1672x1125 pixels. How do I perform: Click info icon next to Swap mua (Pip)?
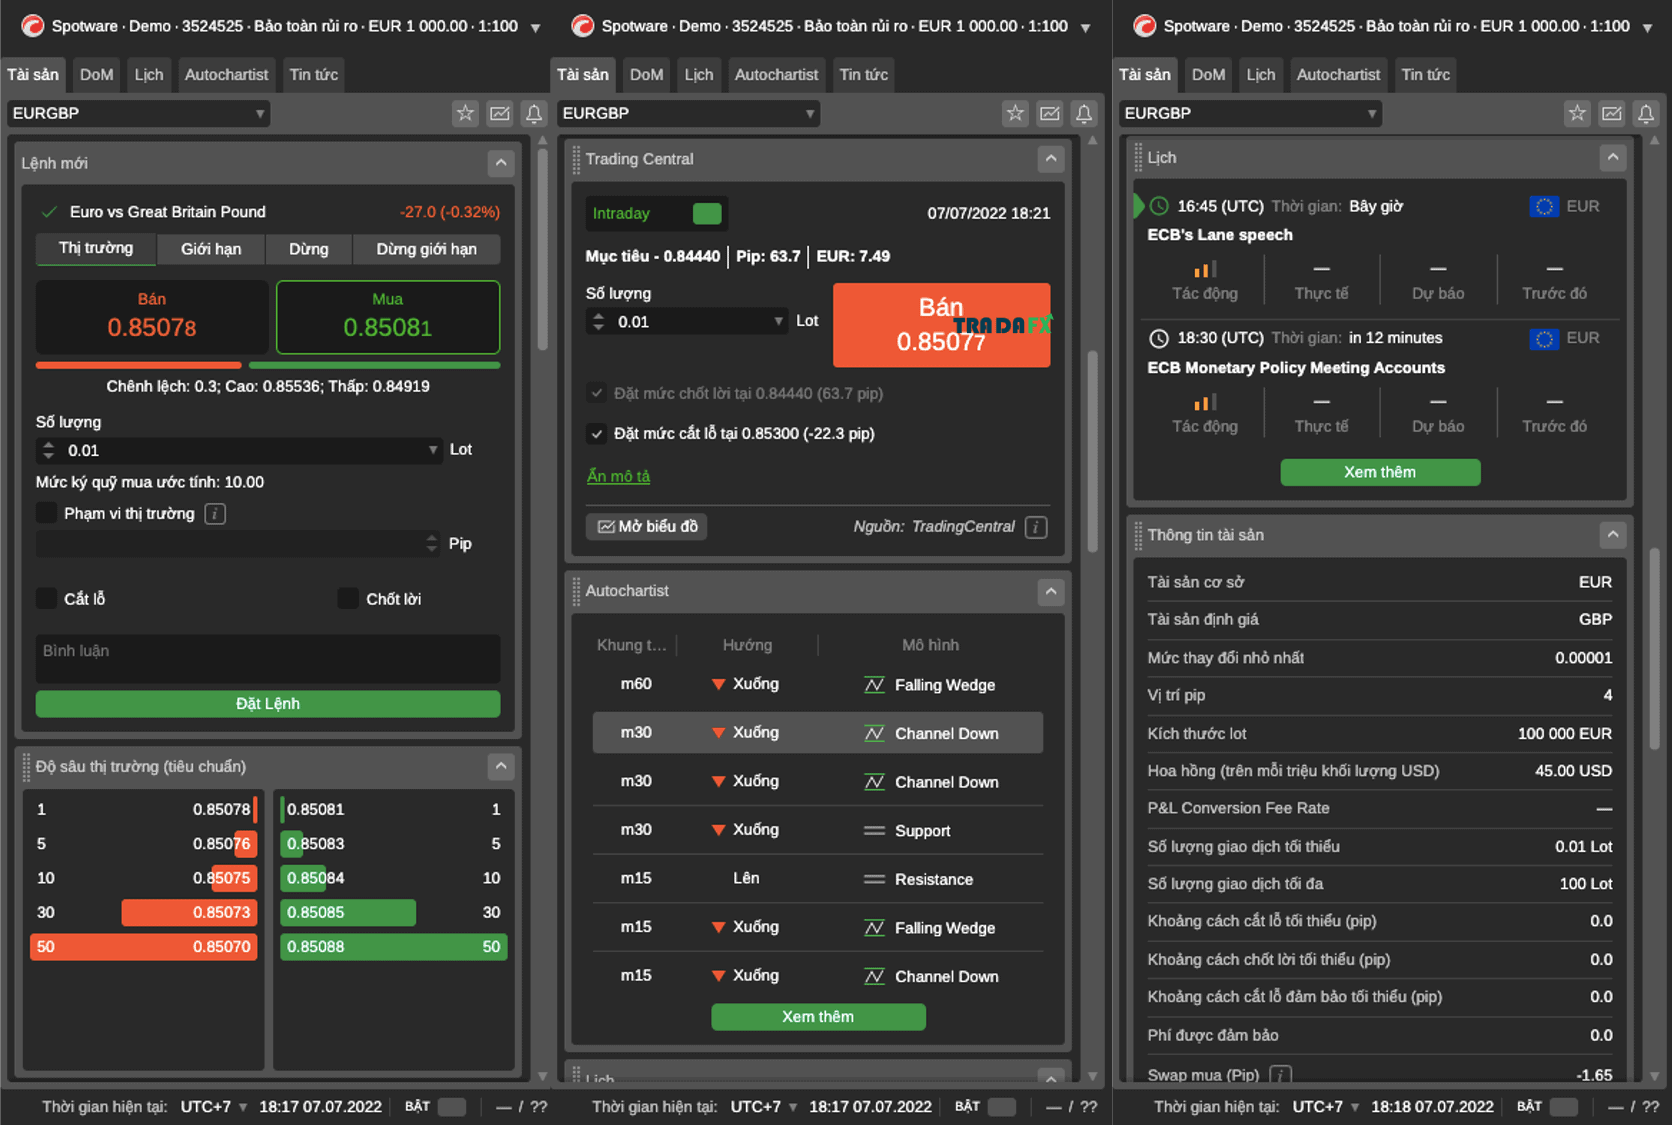[1280, 1075]
